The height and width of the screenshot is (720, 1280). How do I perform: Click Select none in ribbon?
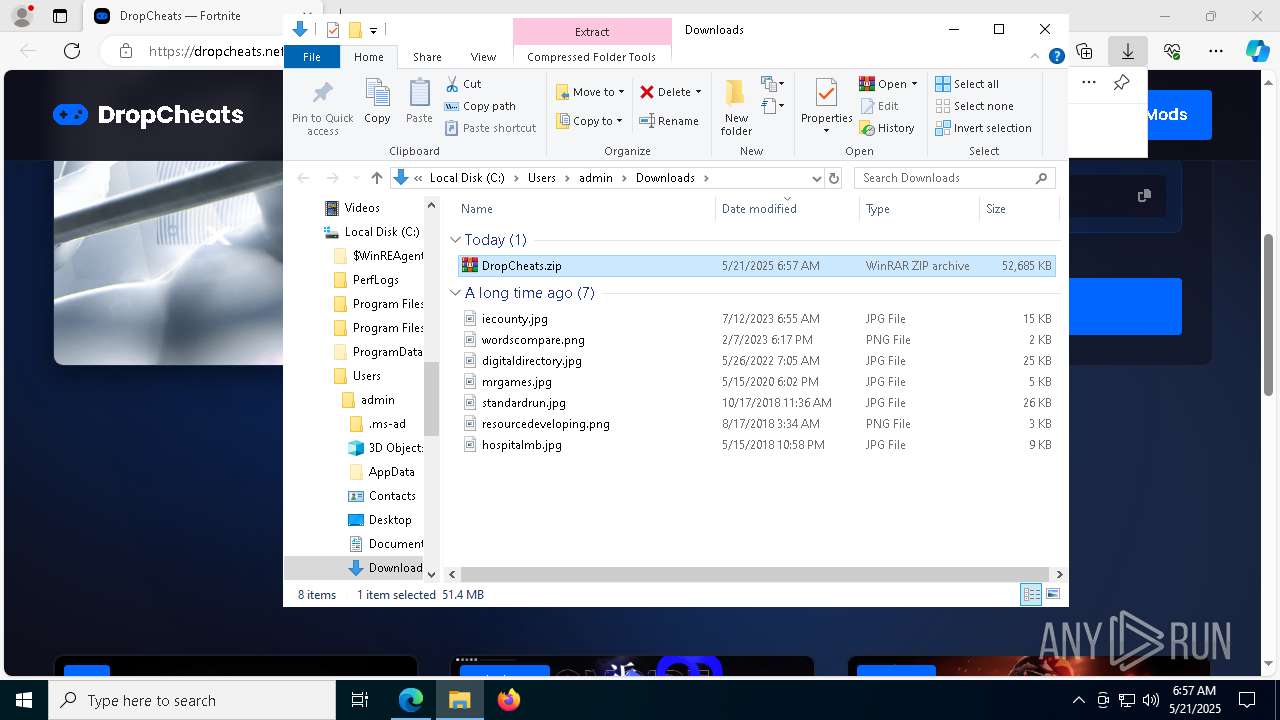pyautogui.click(x=974, y=106)
